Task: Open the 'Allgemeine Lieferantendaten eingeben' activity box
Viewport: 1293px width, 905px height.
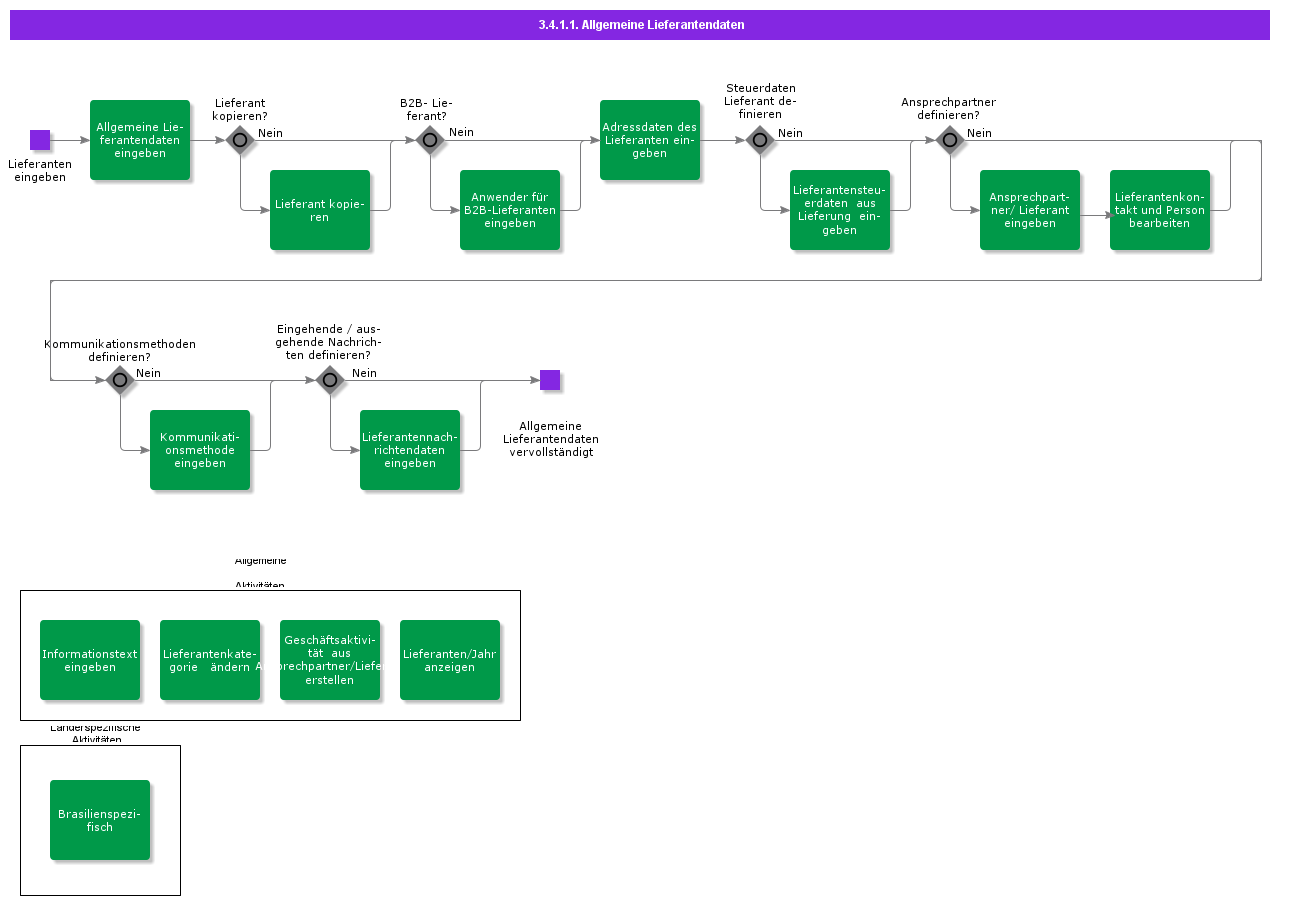Action: (x=140, y=140)
